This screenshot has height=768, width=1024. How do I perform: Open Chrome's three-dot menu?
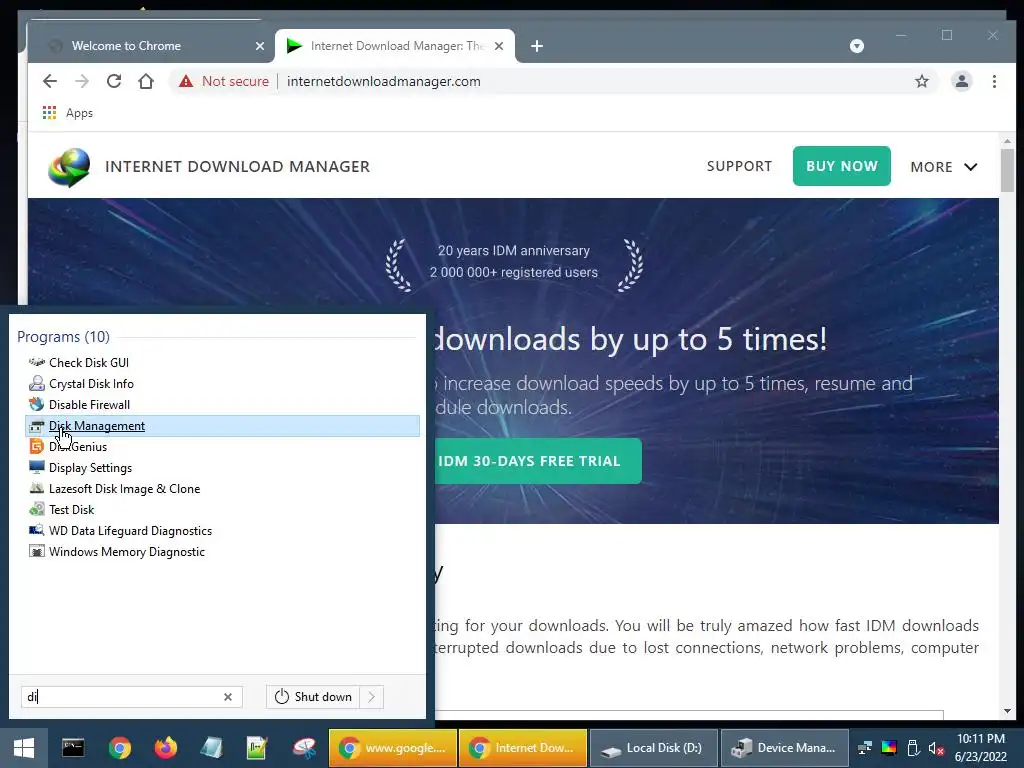pyautogui.click(x=994, y=81)
